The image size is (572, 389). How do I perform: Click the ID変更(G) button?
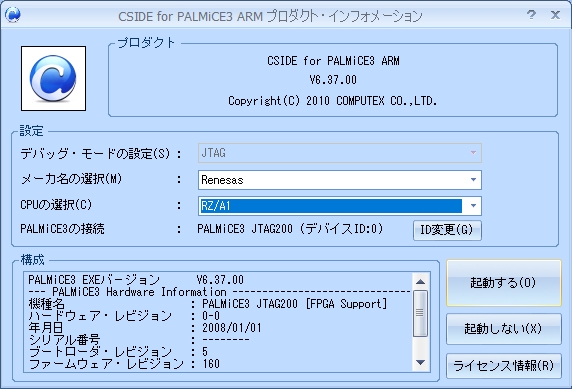point(447,230)
